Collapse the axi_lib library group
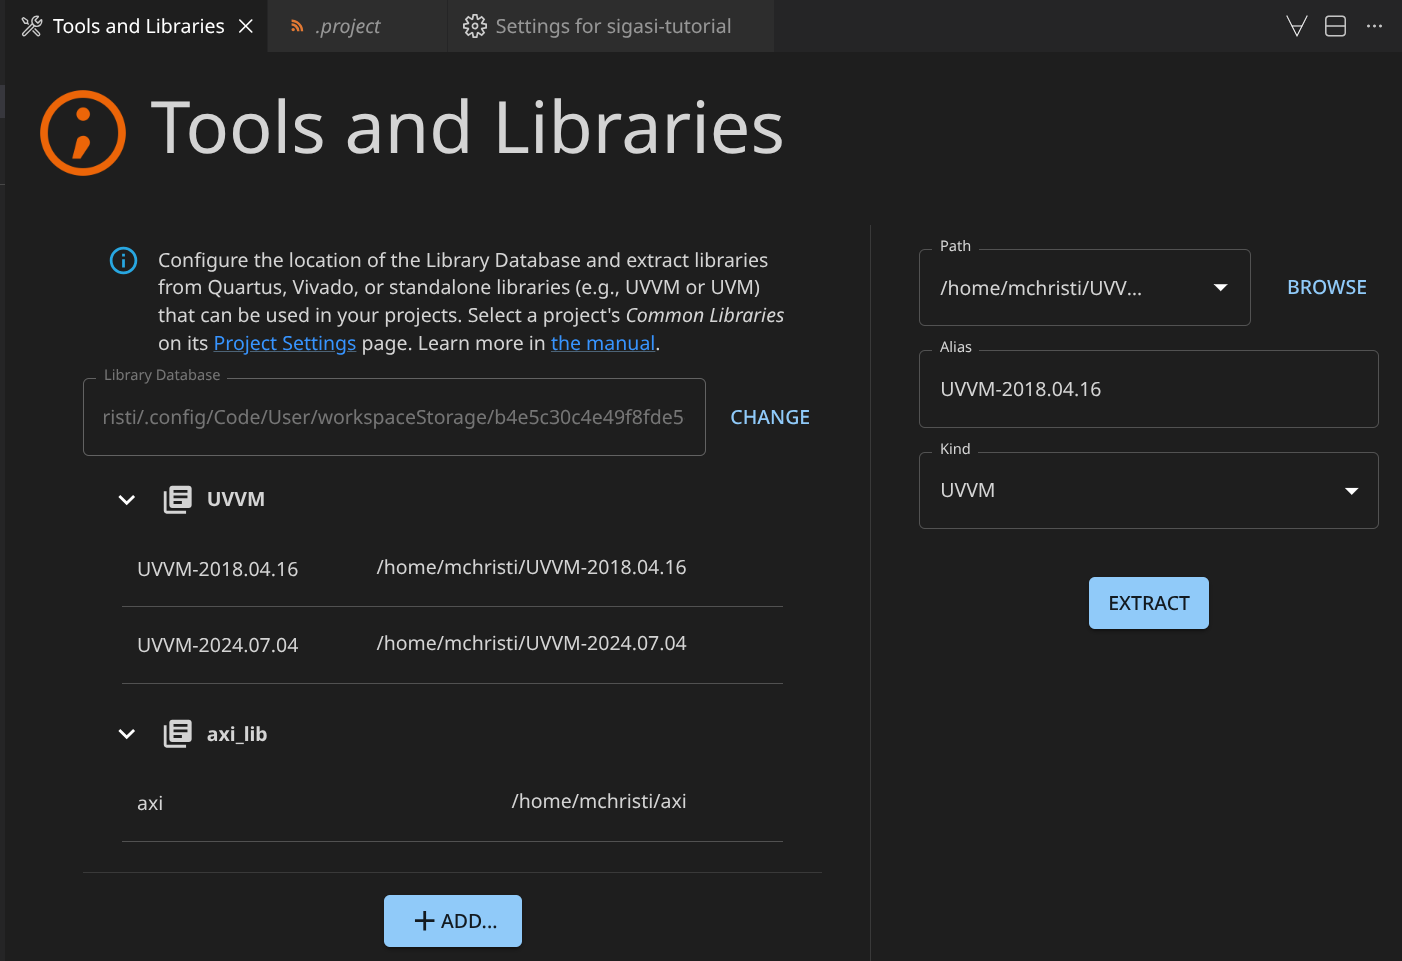 127,734
